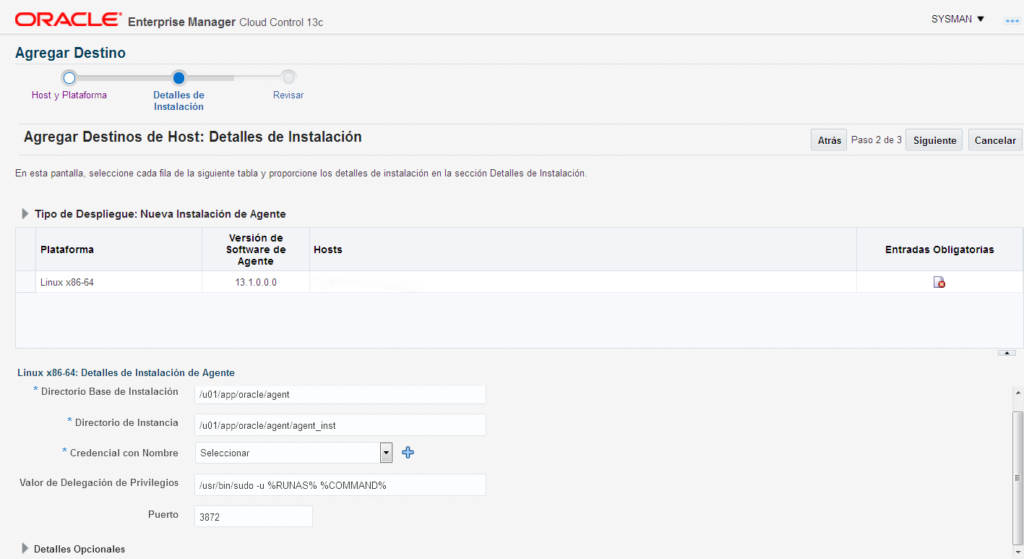This screenshot has width=1024, height=559.
Task: Go to the Host y Plataforma step
Action: 69,95
